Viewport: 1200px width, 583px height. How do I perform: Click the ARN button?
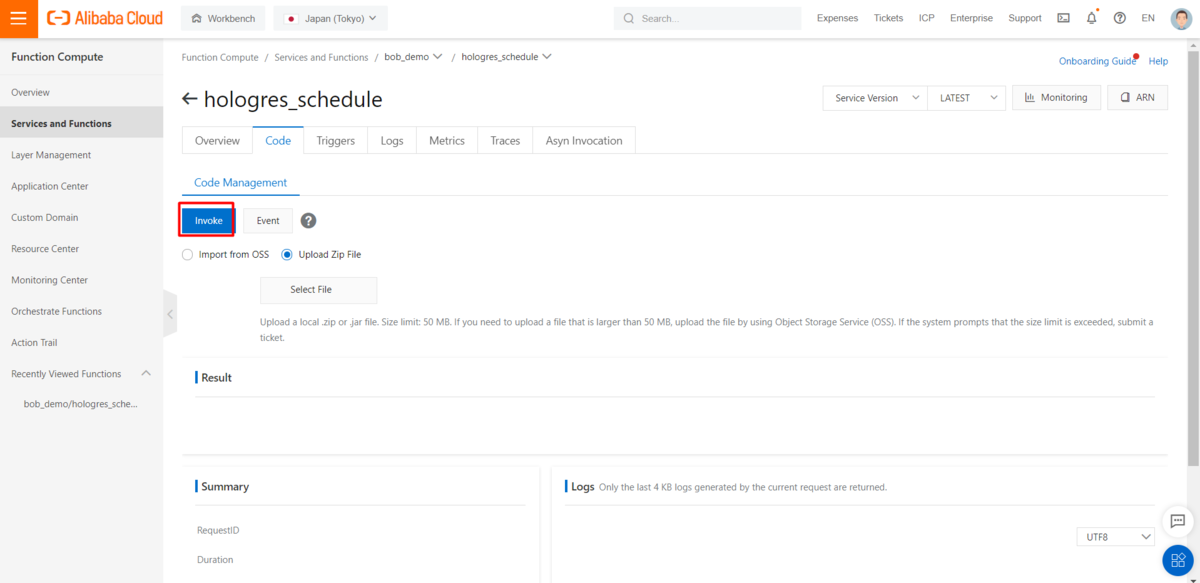[x=1137, y=98]
